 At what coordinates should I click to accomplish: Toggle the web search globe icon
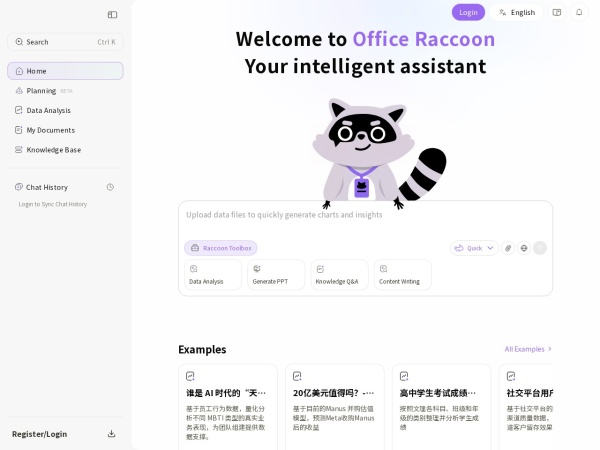point(524,248)
